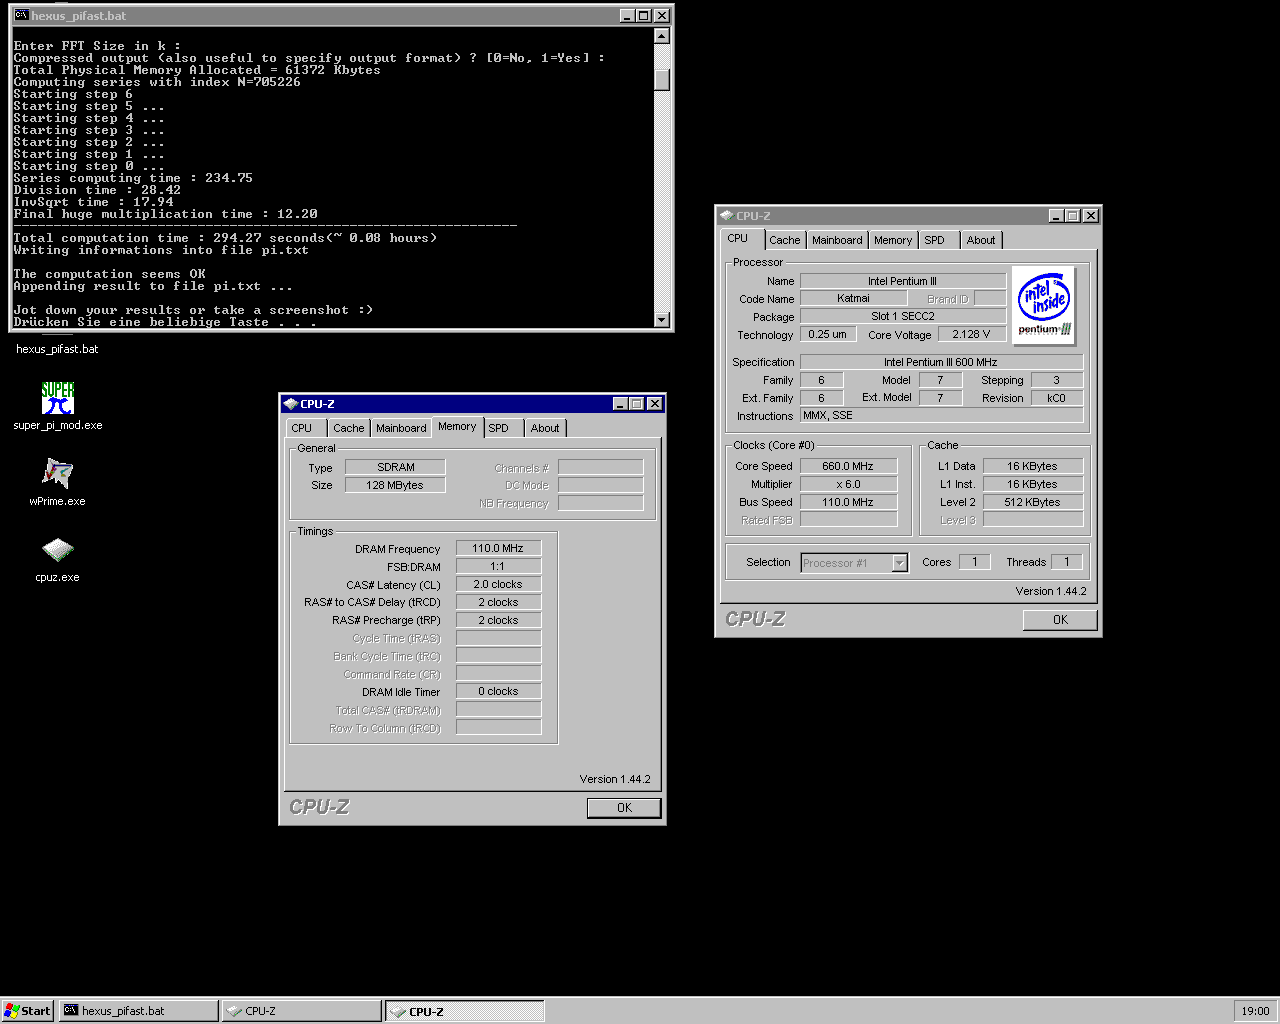Viewport: 1280px width, 1024px height.
Task: Click the Core Speed value 660.0 MHz
Action: click(x=848, y=466)
